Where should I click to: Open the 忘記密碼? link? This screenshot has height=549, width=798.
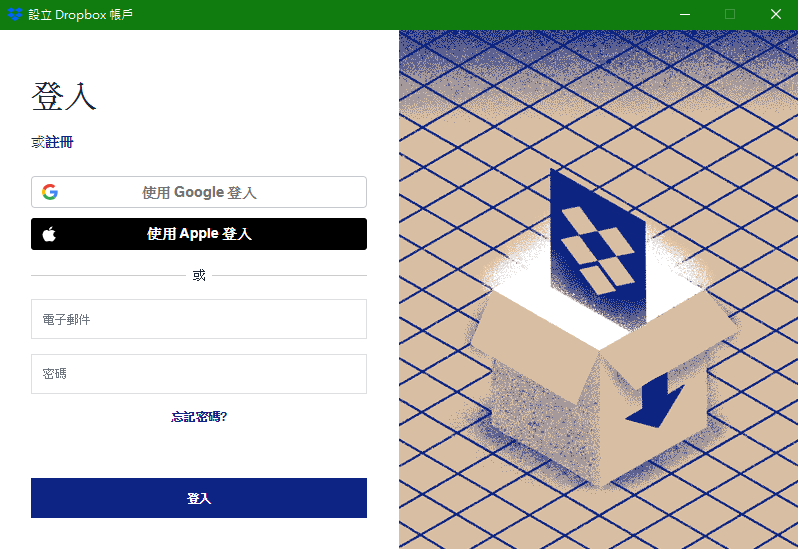click(x=199, y=417)
